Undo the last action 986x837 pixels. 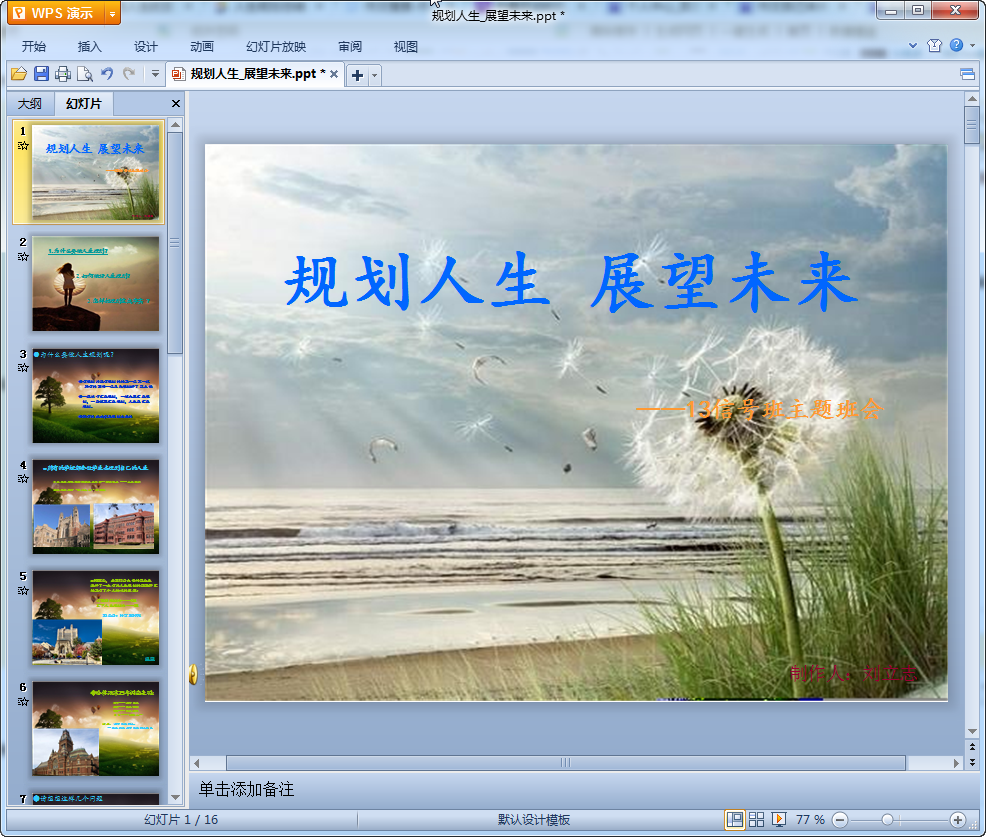[107, 74]
